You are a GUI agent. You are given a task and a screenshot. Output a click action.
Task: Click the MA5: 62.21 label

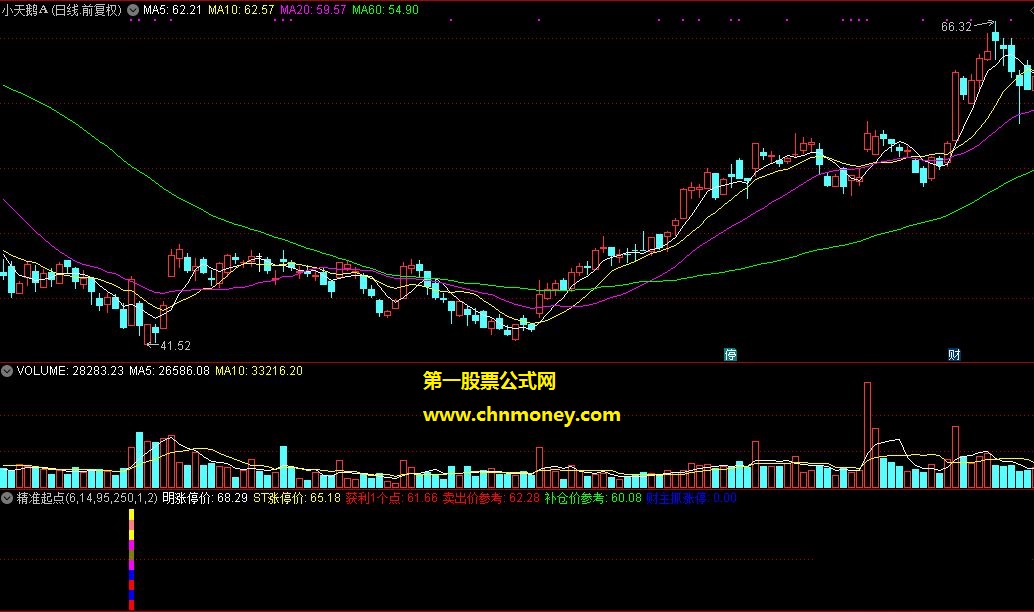pyautogui.click(x=172, y=10)
